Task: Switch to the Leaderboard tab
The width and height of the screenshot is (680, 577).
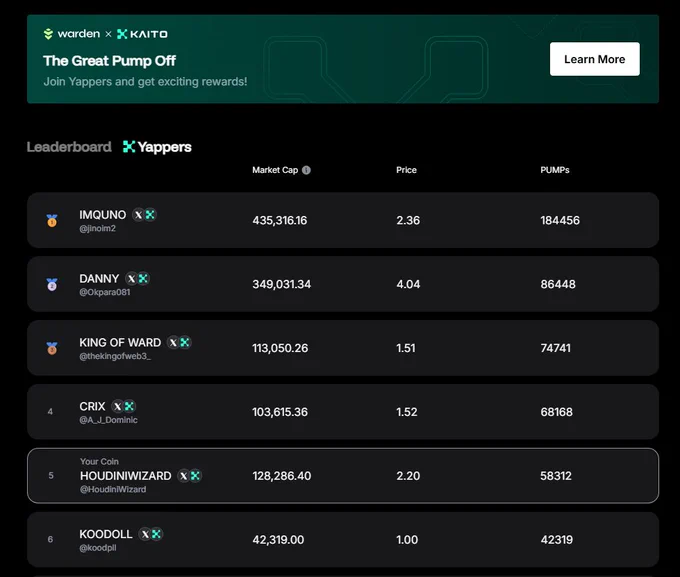Action: 69,147
